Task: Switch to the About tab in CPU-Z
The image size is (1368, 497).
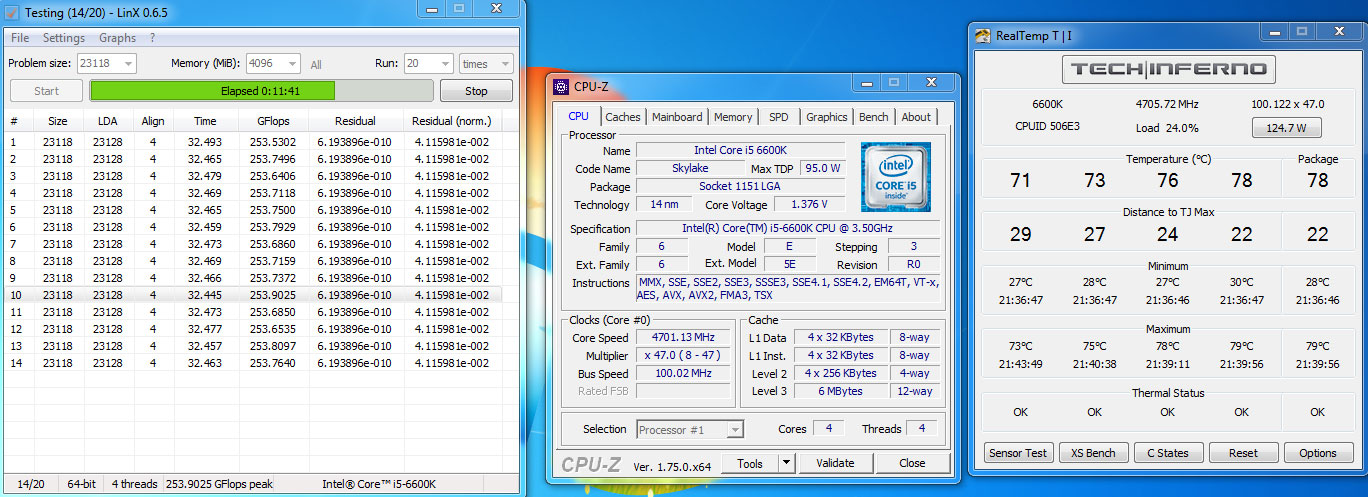Action: pyautogui.click(x=916, y=117)
